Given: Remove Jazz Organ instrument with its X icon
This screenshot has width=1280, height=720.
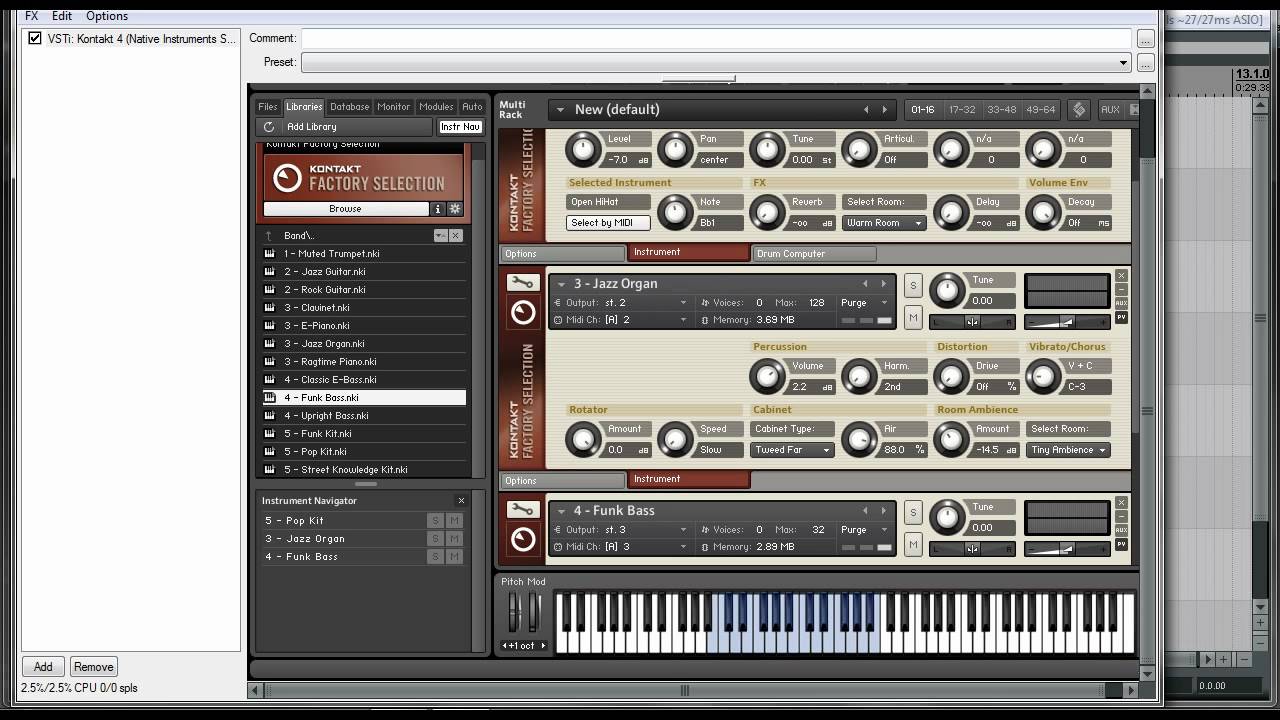Looking at the screenshot, I should 1121,276.
